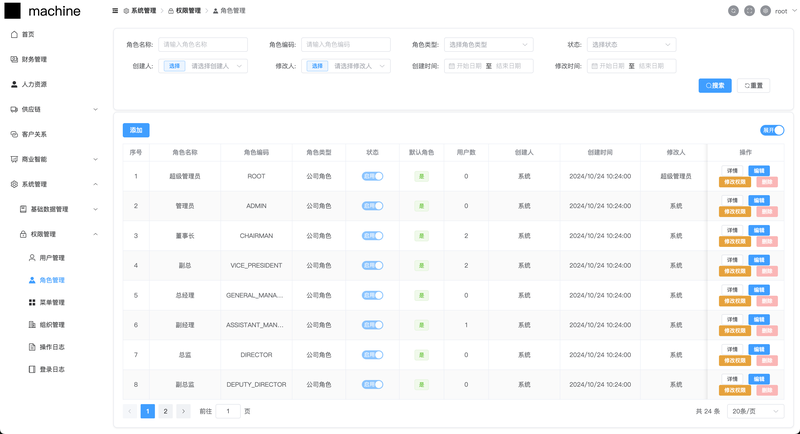Expand the 基础数据管理 sidebar chevron
The image size is (800, 434).
coord(95,209)
